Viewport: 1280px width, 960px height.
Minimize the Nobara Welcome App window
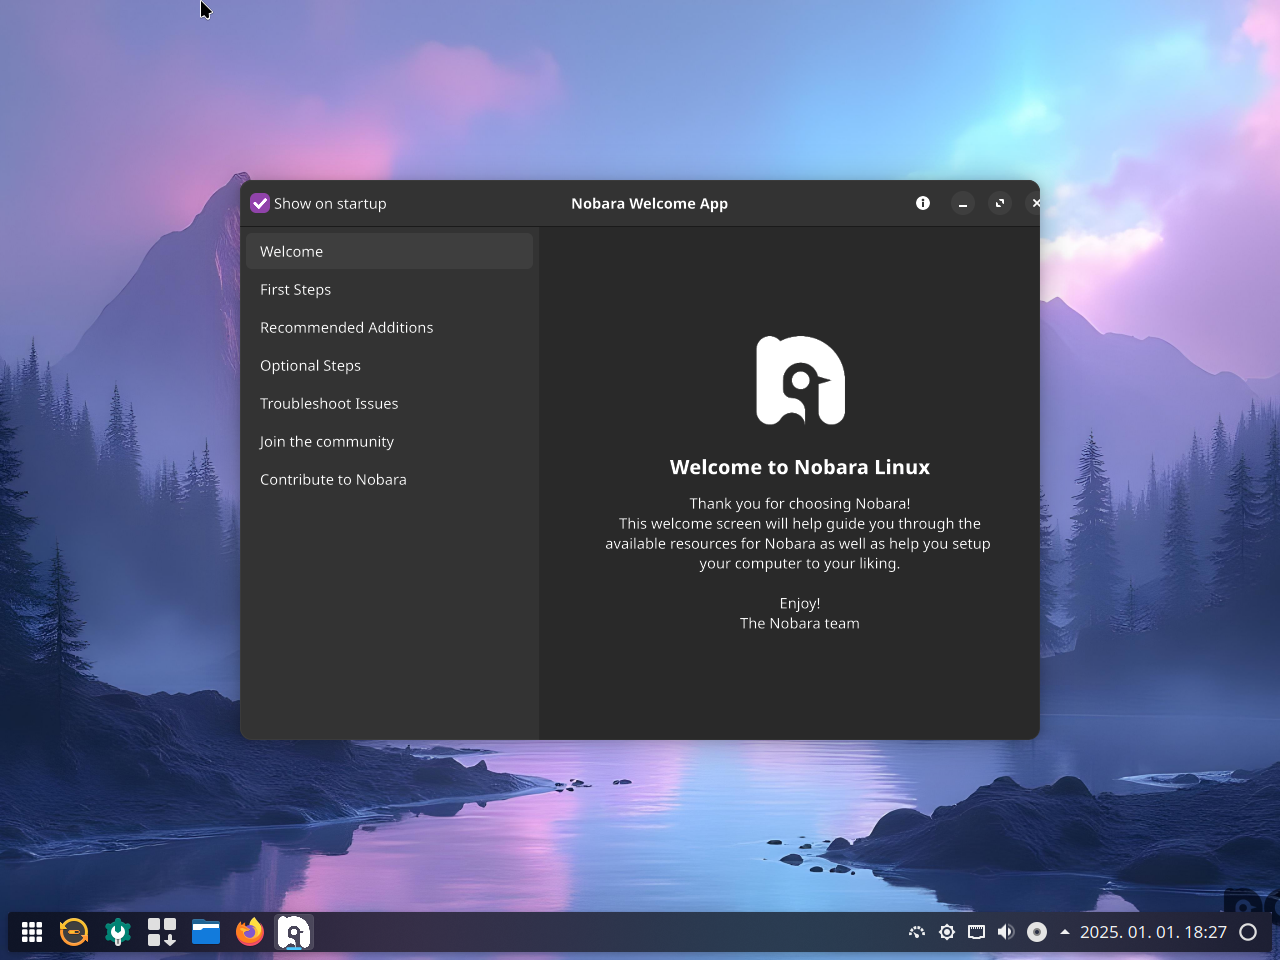(x=962, y=203)
